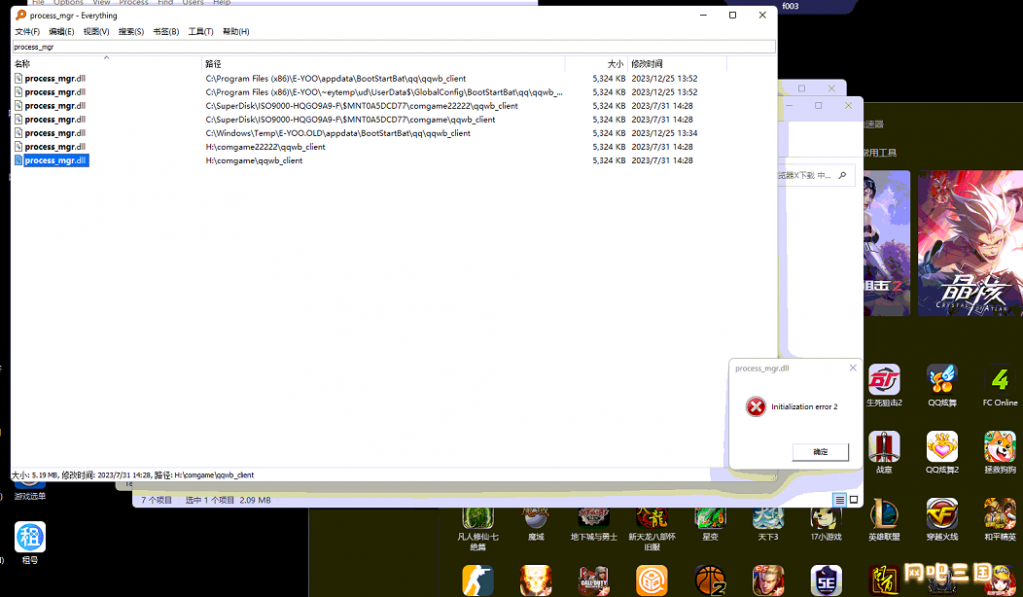Open the 文件(F) menu in Everything
Viewport: 1023px width, 597px height.
(x=27, y=31)
